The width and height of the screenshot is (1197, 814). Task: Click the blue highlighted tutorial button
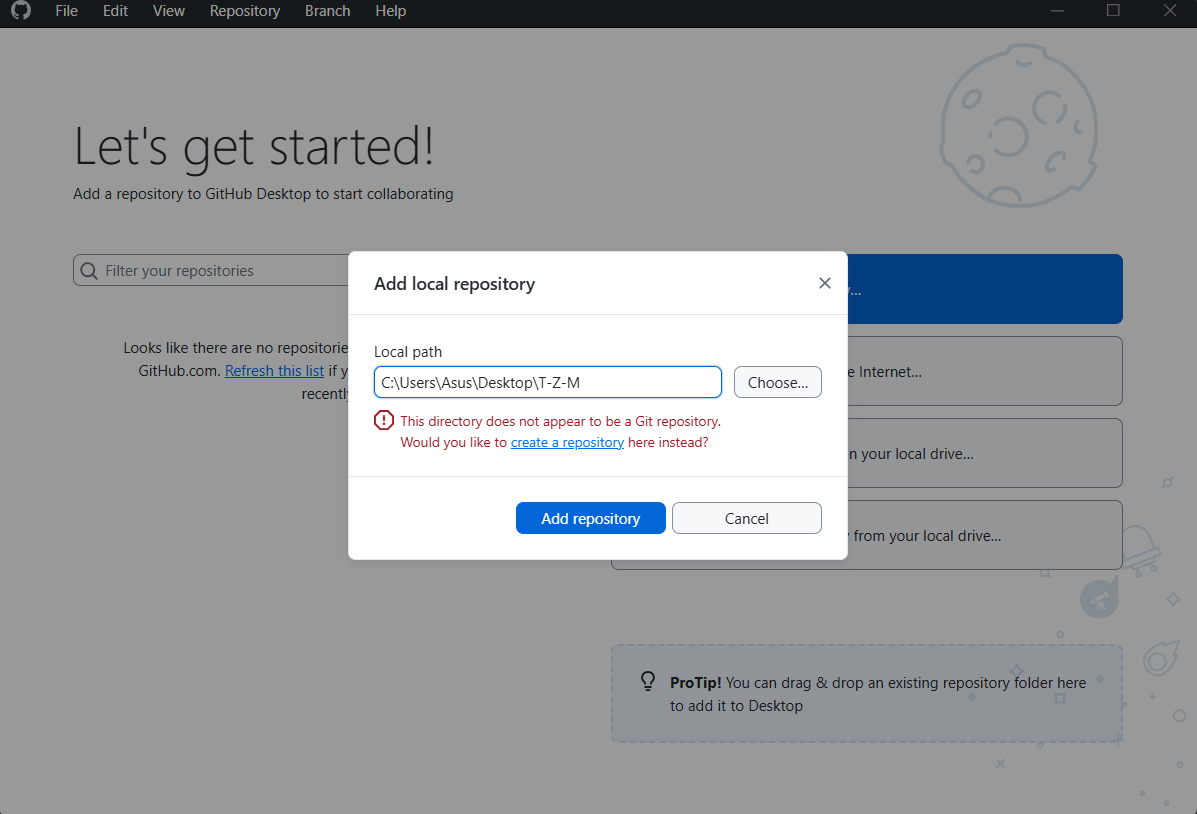click(x=985, y=289)
